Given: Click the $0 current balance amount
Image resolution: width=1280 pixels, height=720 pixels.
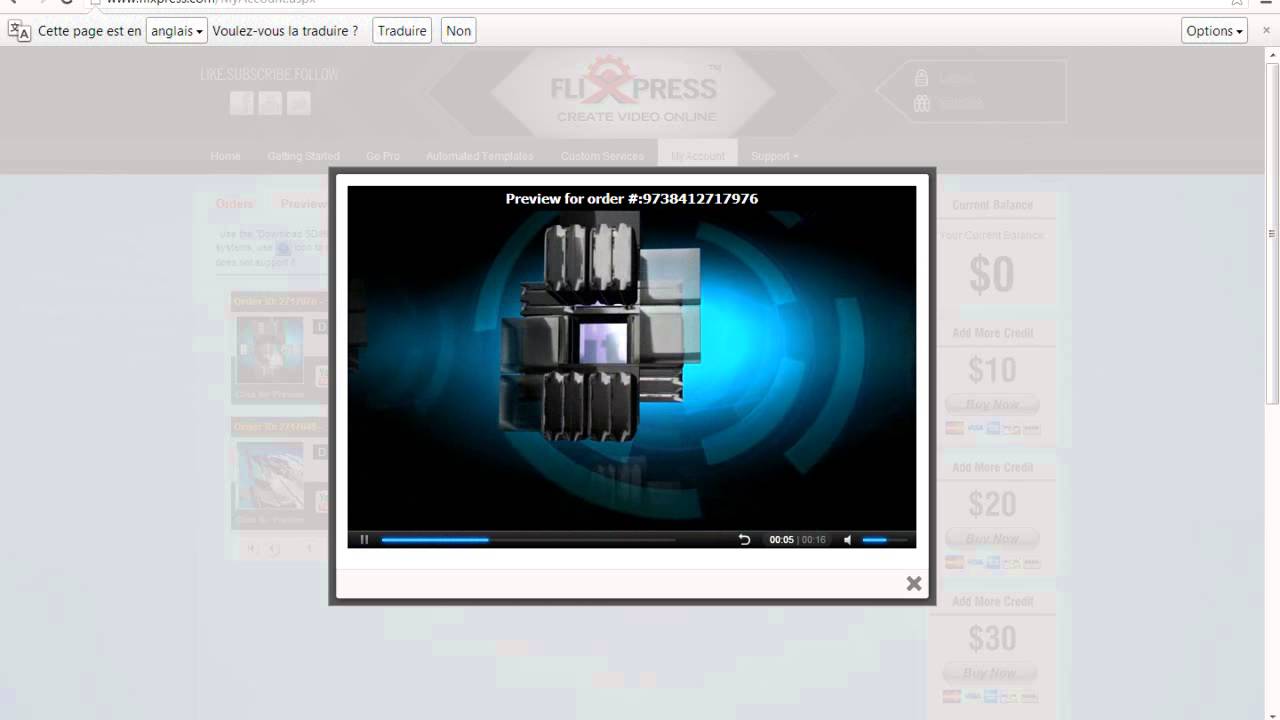Looking at the screenshot, I should pyautogui.click(x=992, y=275).
